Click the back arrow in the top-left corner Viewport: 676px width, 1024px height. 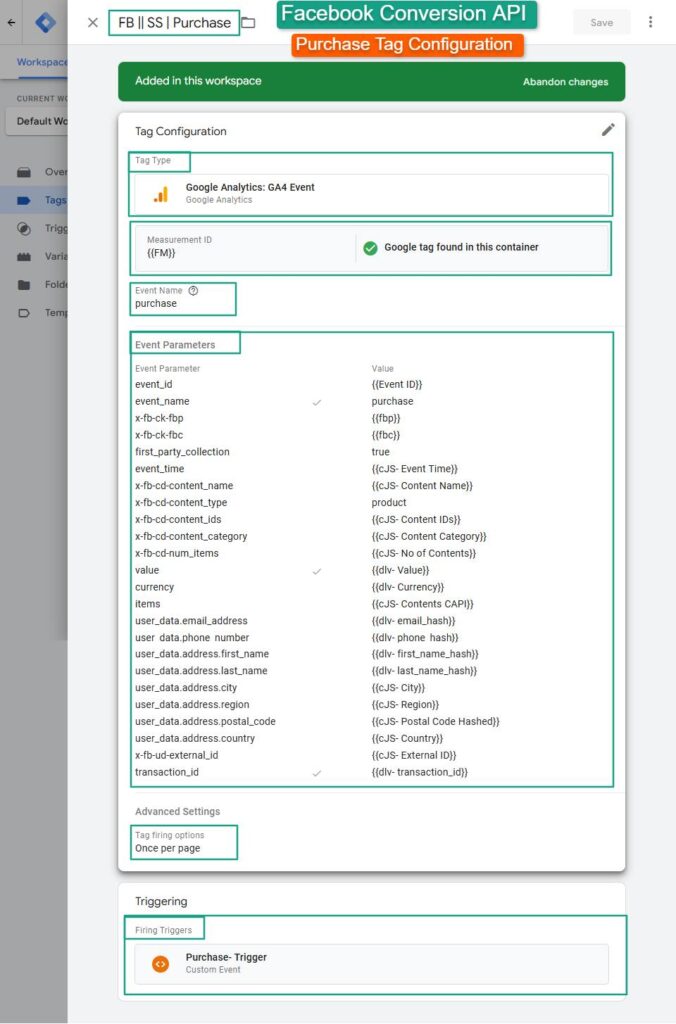[x=11, y=22]
